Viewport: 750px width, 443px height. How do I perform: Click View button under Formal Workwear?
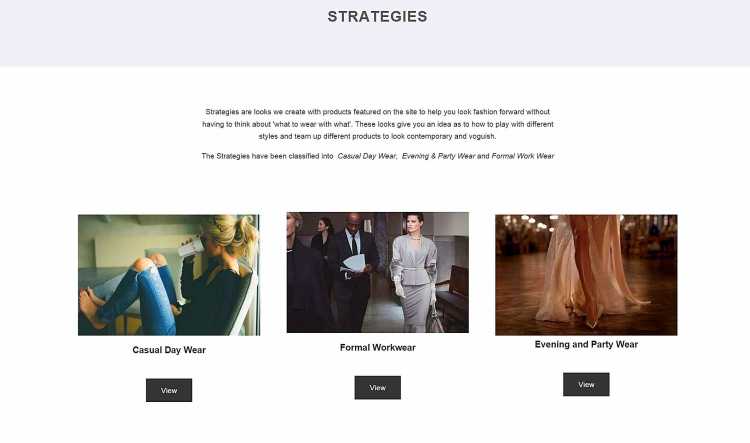tap(377, 388)
